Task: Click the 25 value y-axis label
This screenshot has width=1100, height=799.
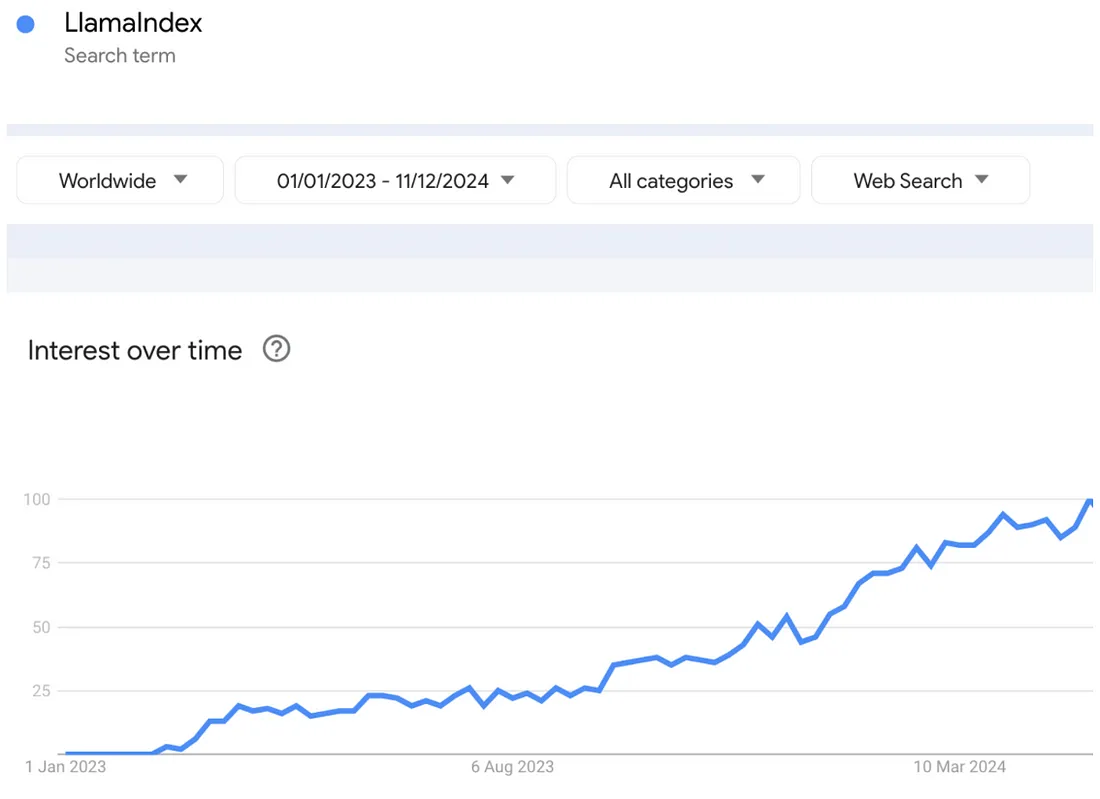Action: [x=41, y=691]
